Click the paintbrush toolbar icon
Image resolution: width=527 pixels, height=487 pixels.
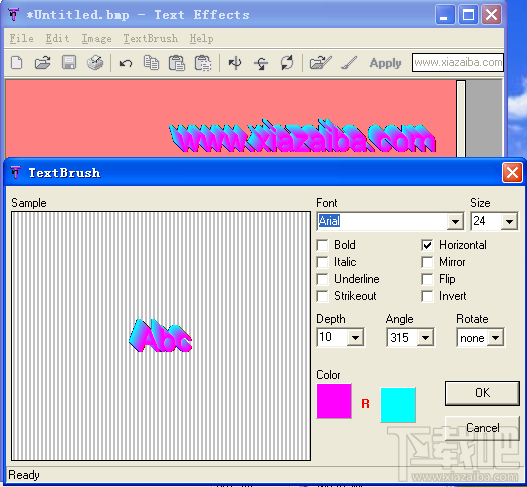(349, 63)
